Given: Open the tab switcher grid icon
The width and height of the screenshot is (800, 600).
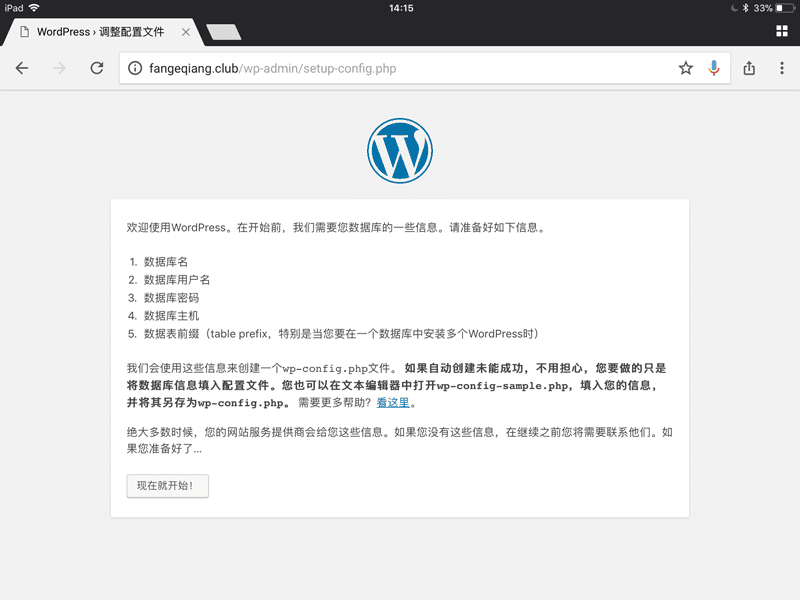Looking at the screenshot, I should [x=782, y=31].
